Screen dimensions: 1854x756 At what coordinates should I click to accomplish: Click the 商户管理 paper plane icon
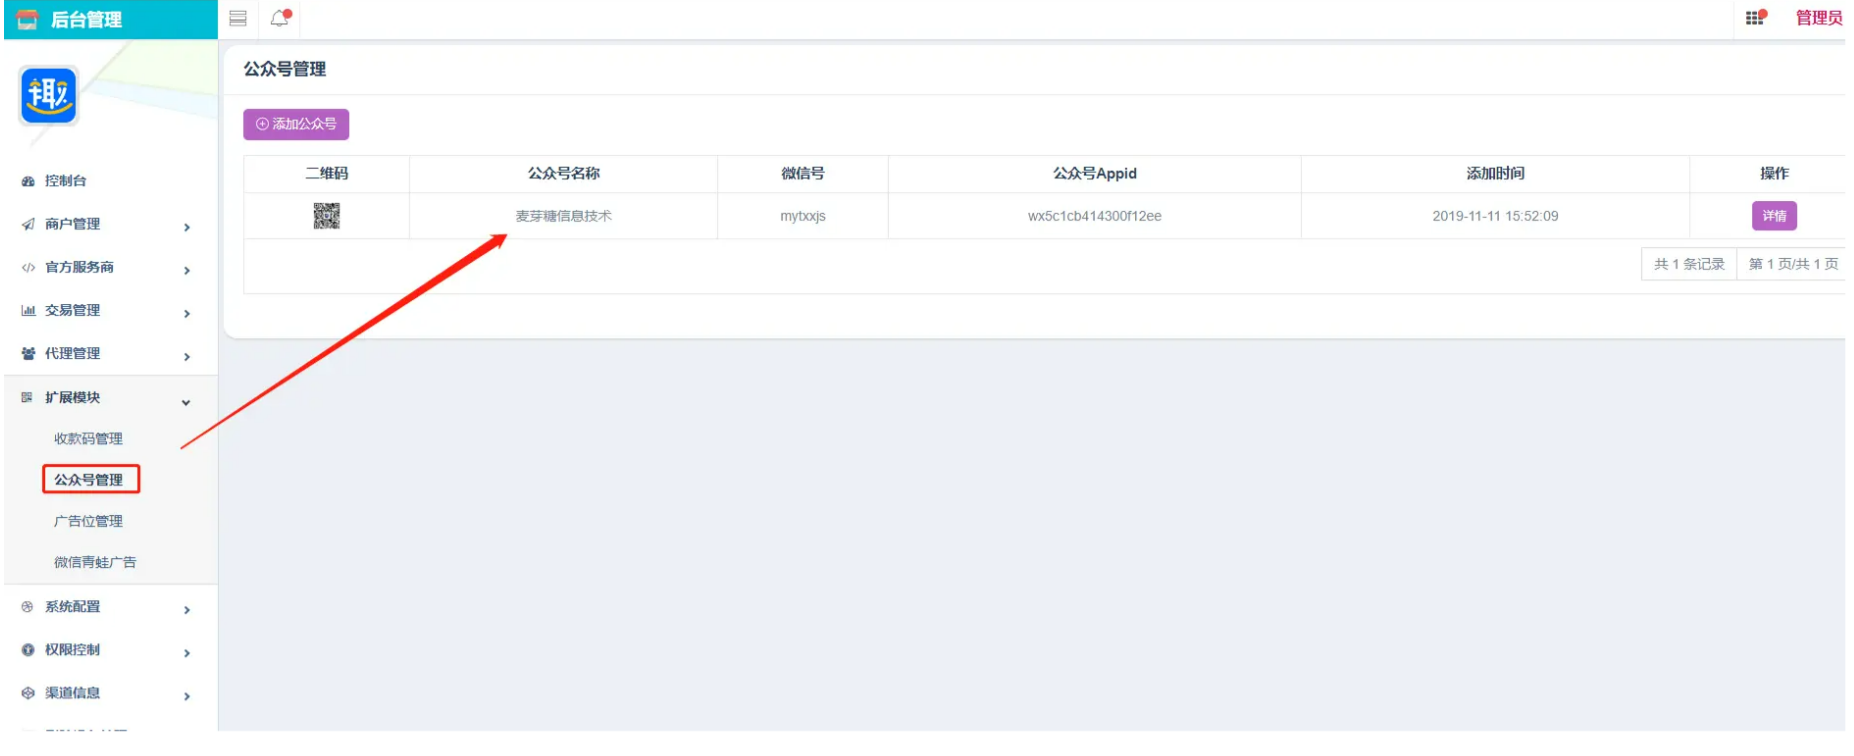pos(28,224)
